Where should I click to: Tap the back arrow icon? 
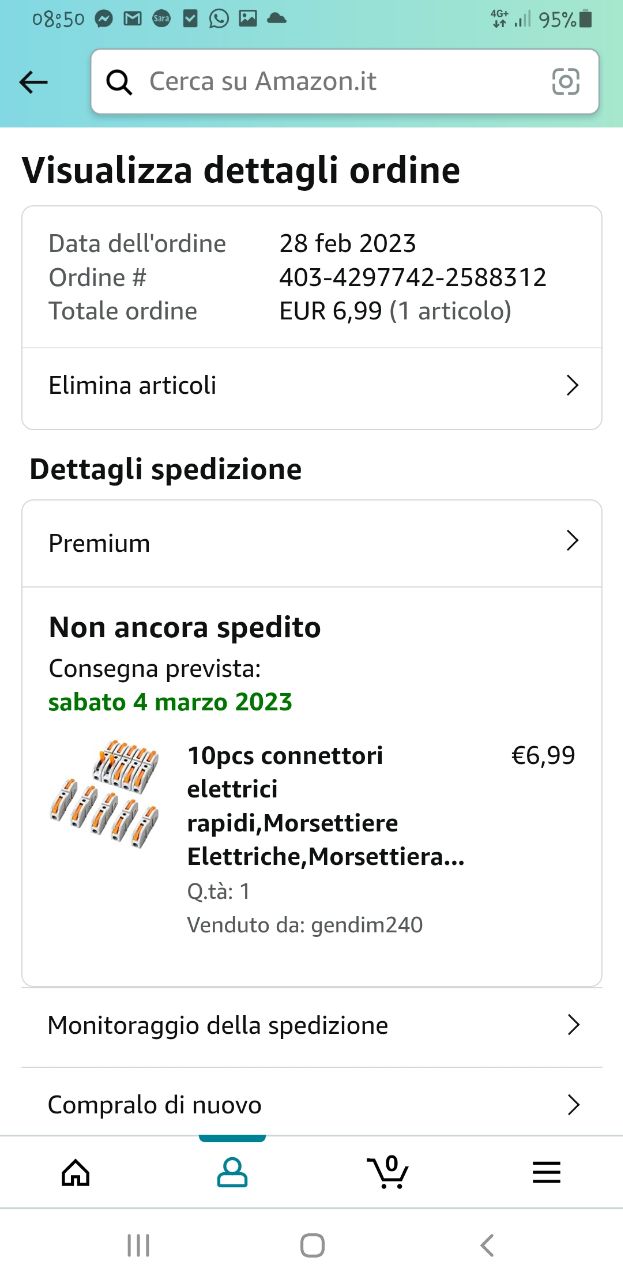tap(34, 82)
